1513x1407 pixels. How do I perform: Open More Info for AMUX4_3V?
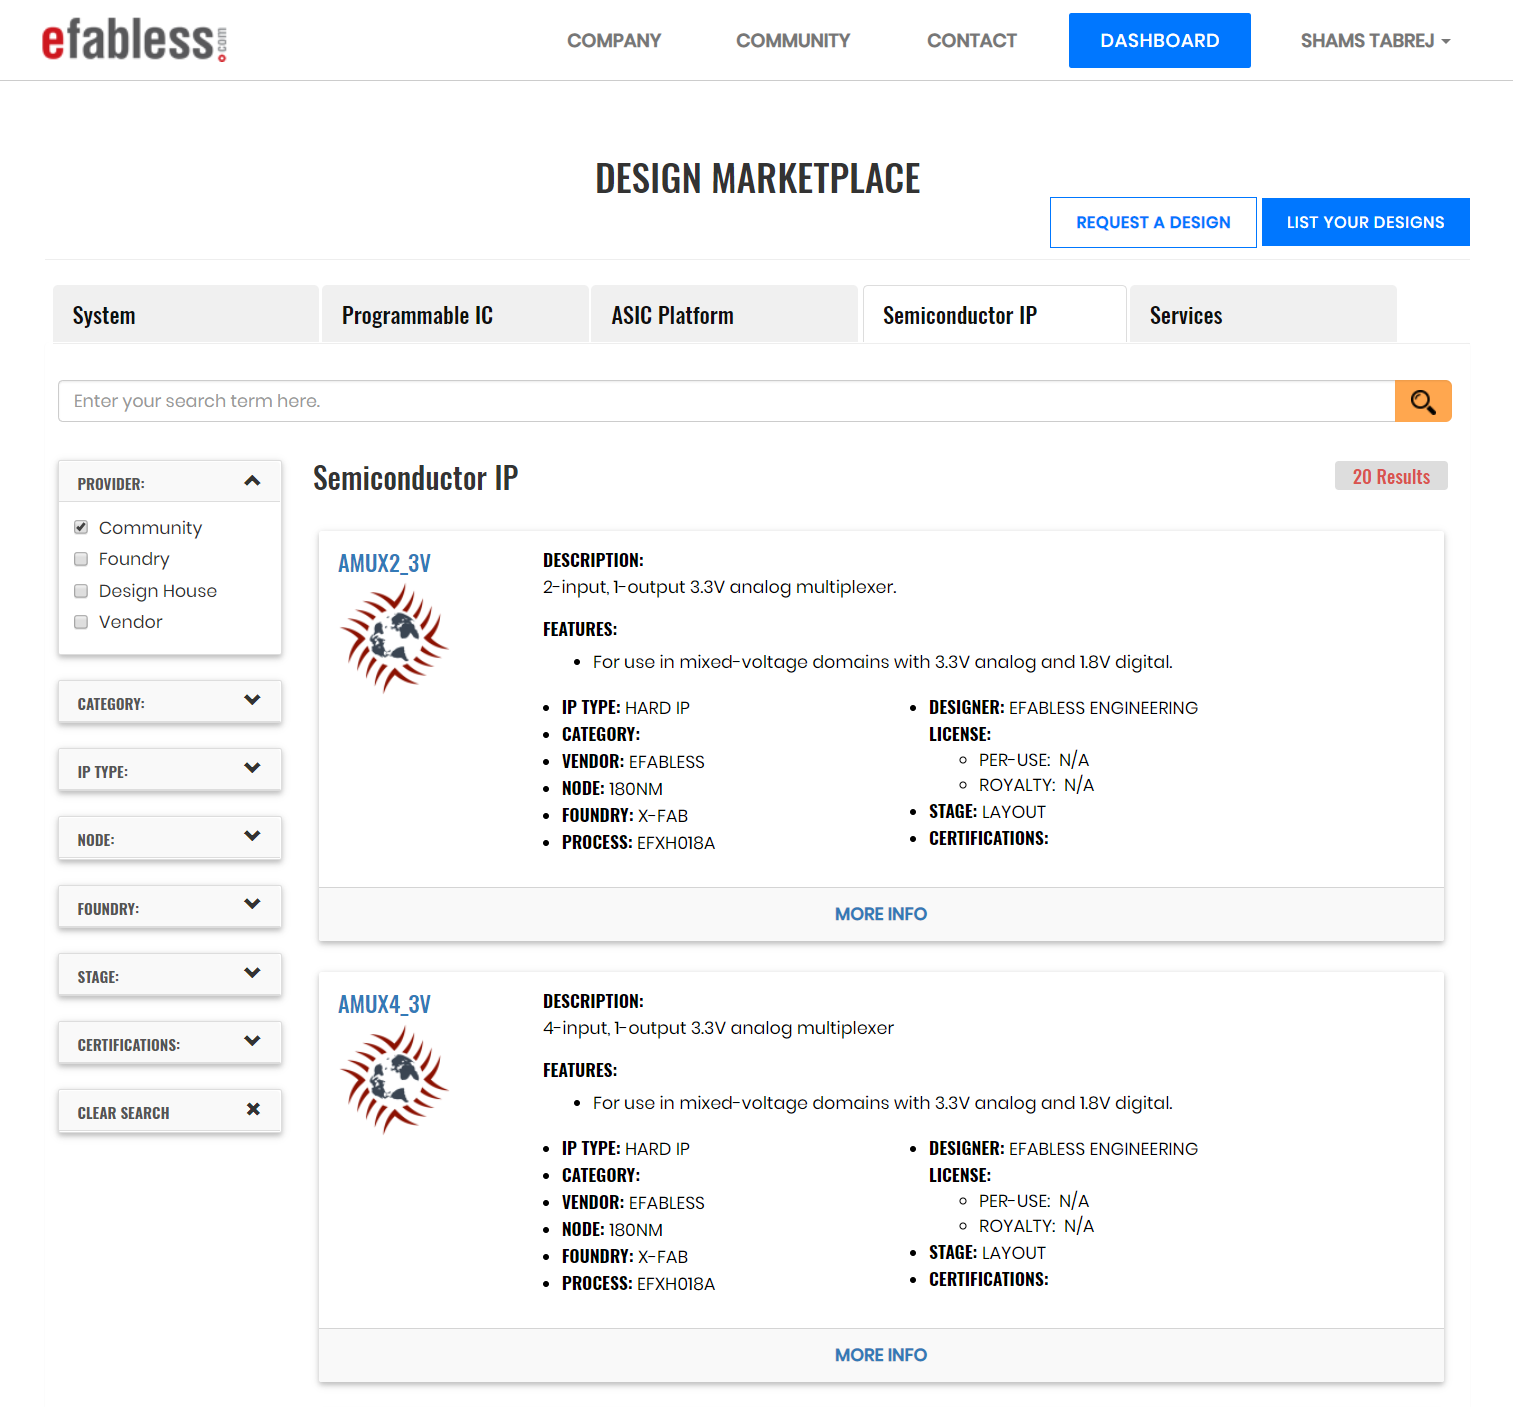[881, 1355]
